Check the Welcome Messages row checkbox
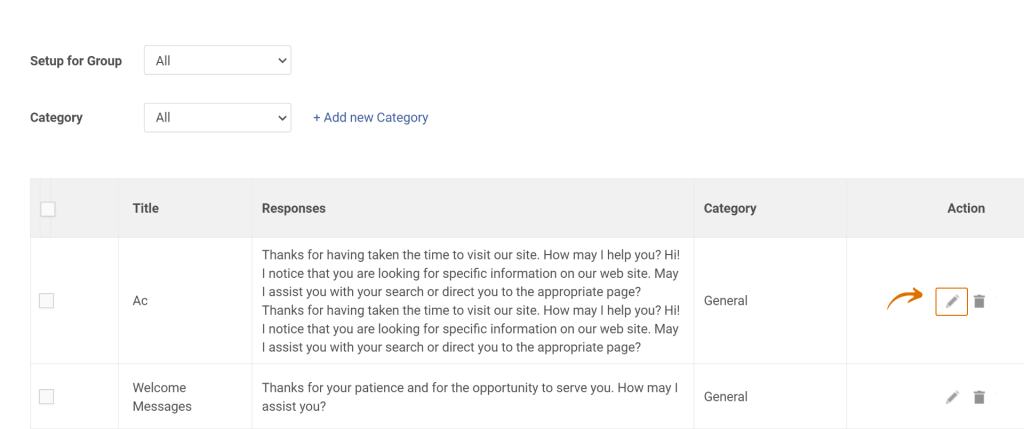 click(x=46, y=396)
